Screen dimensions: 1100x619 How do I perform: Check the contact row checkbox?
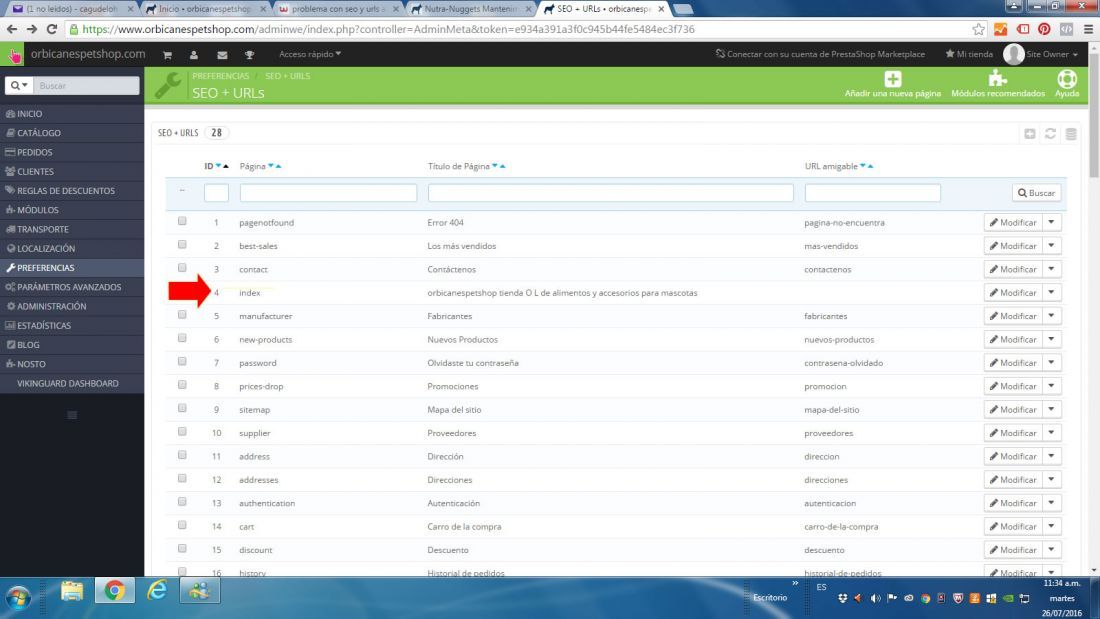point(182,267)
